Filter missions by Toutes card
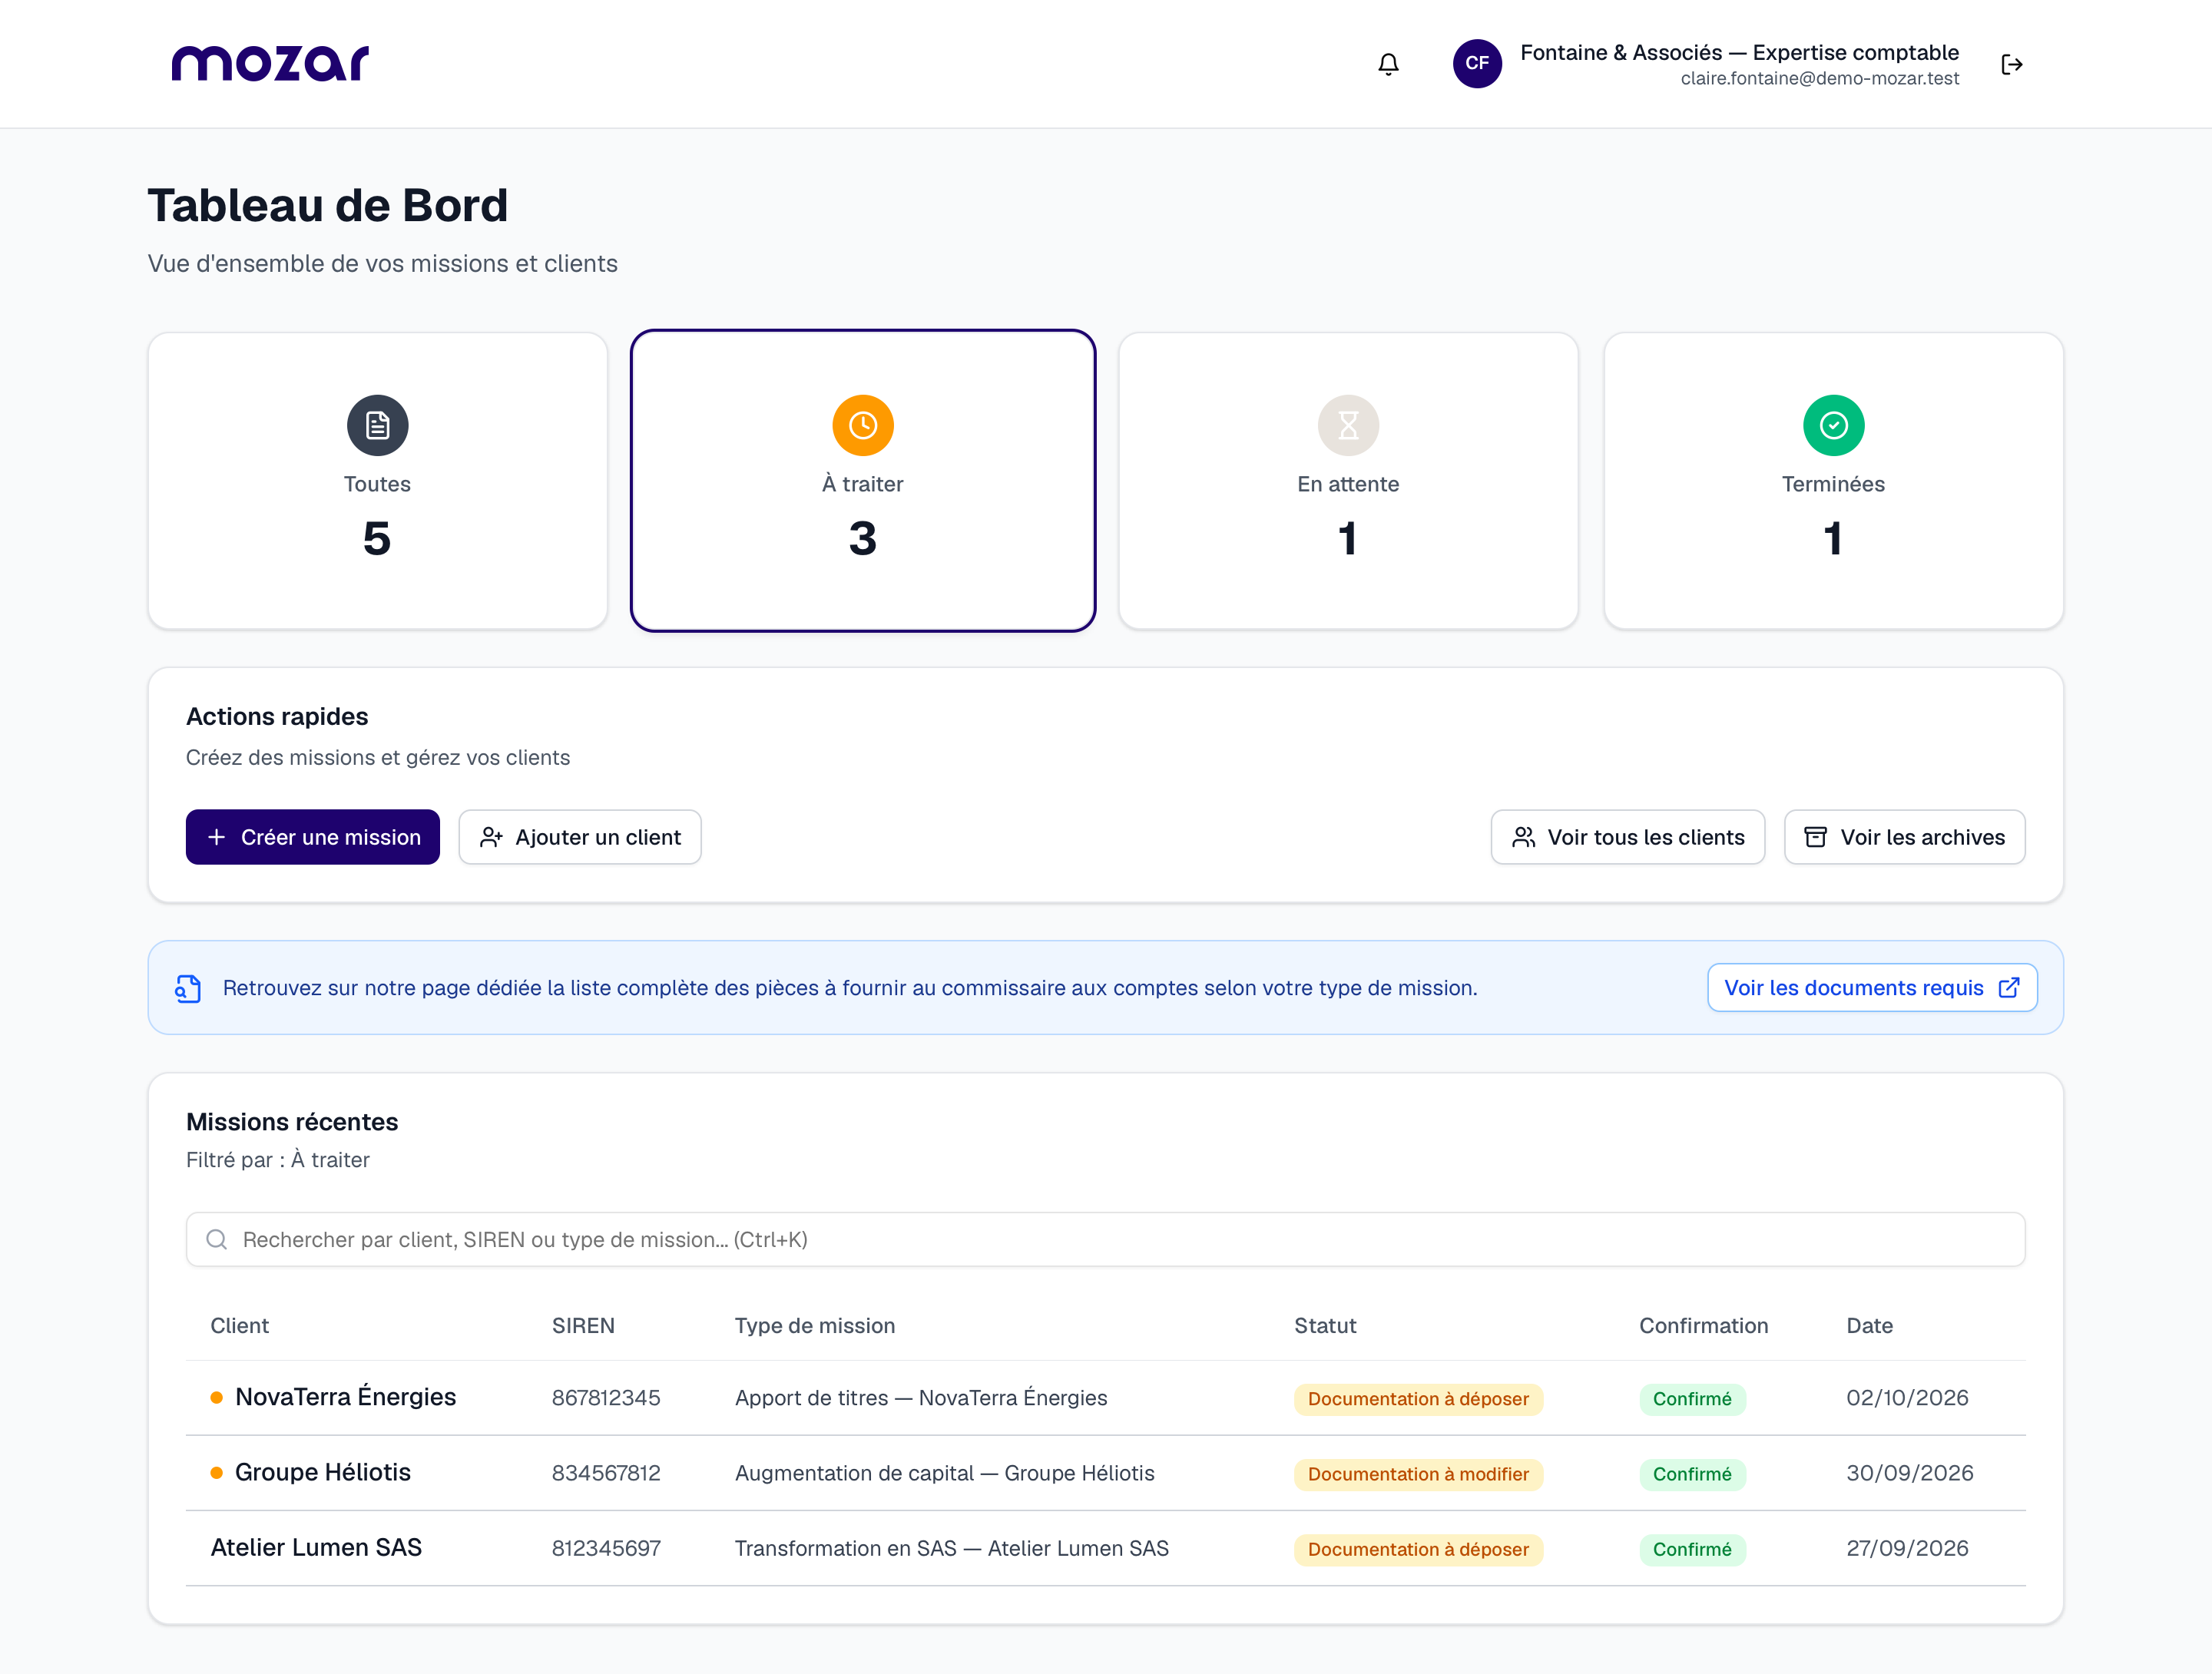 click(378, 481)
